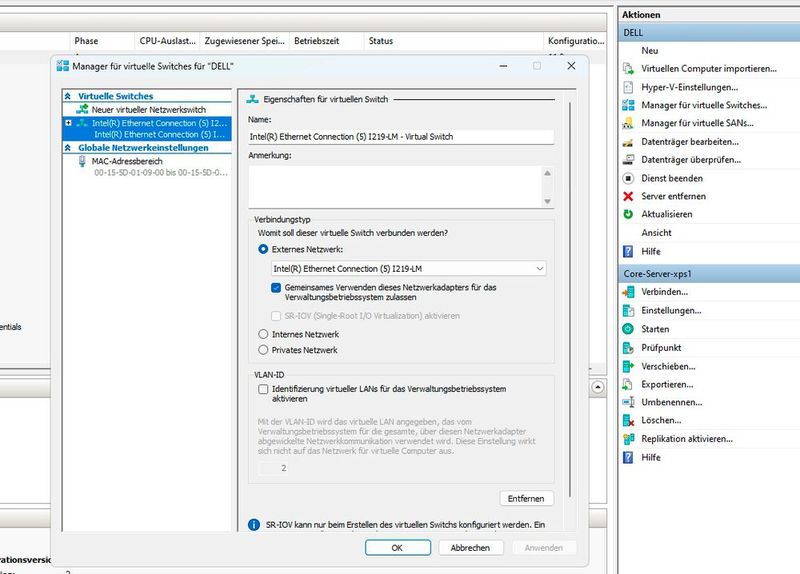
Task: Click the SR-IOV aktivieren checkbox
Action: pos(276,316)
